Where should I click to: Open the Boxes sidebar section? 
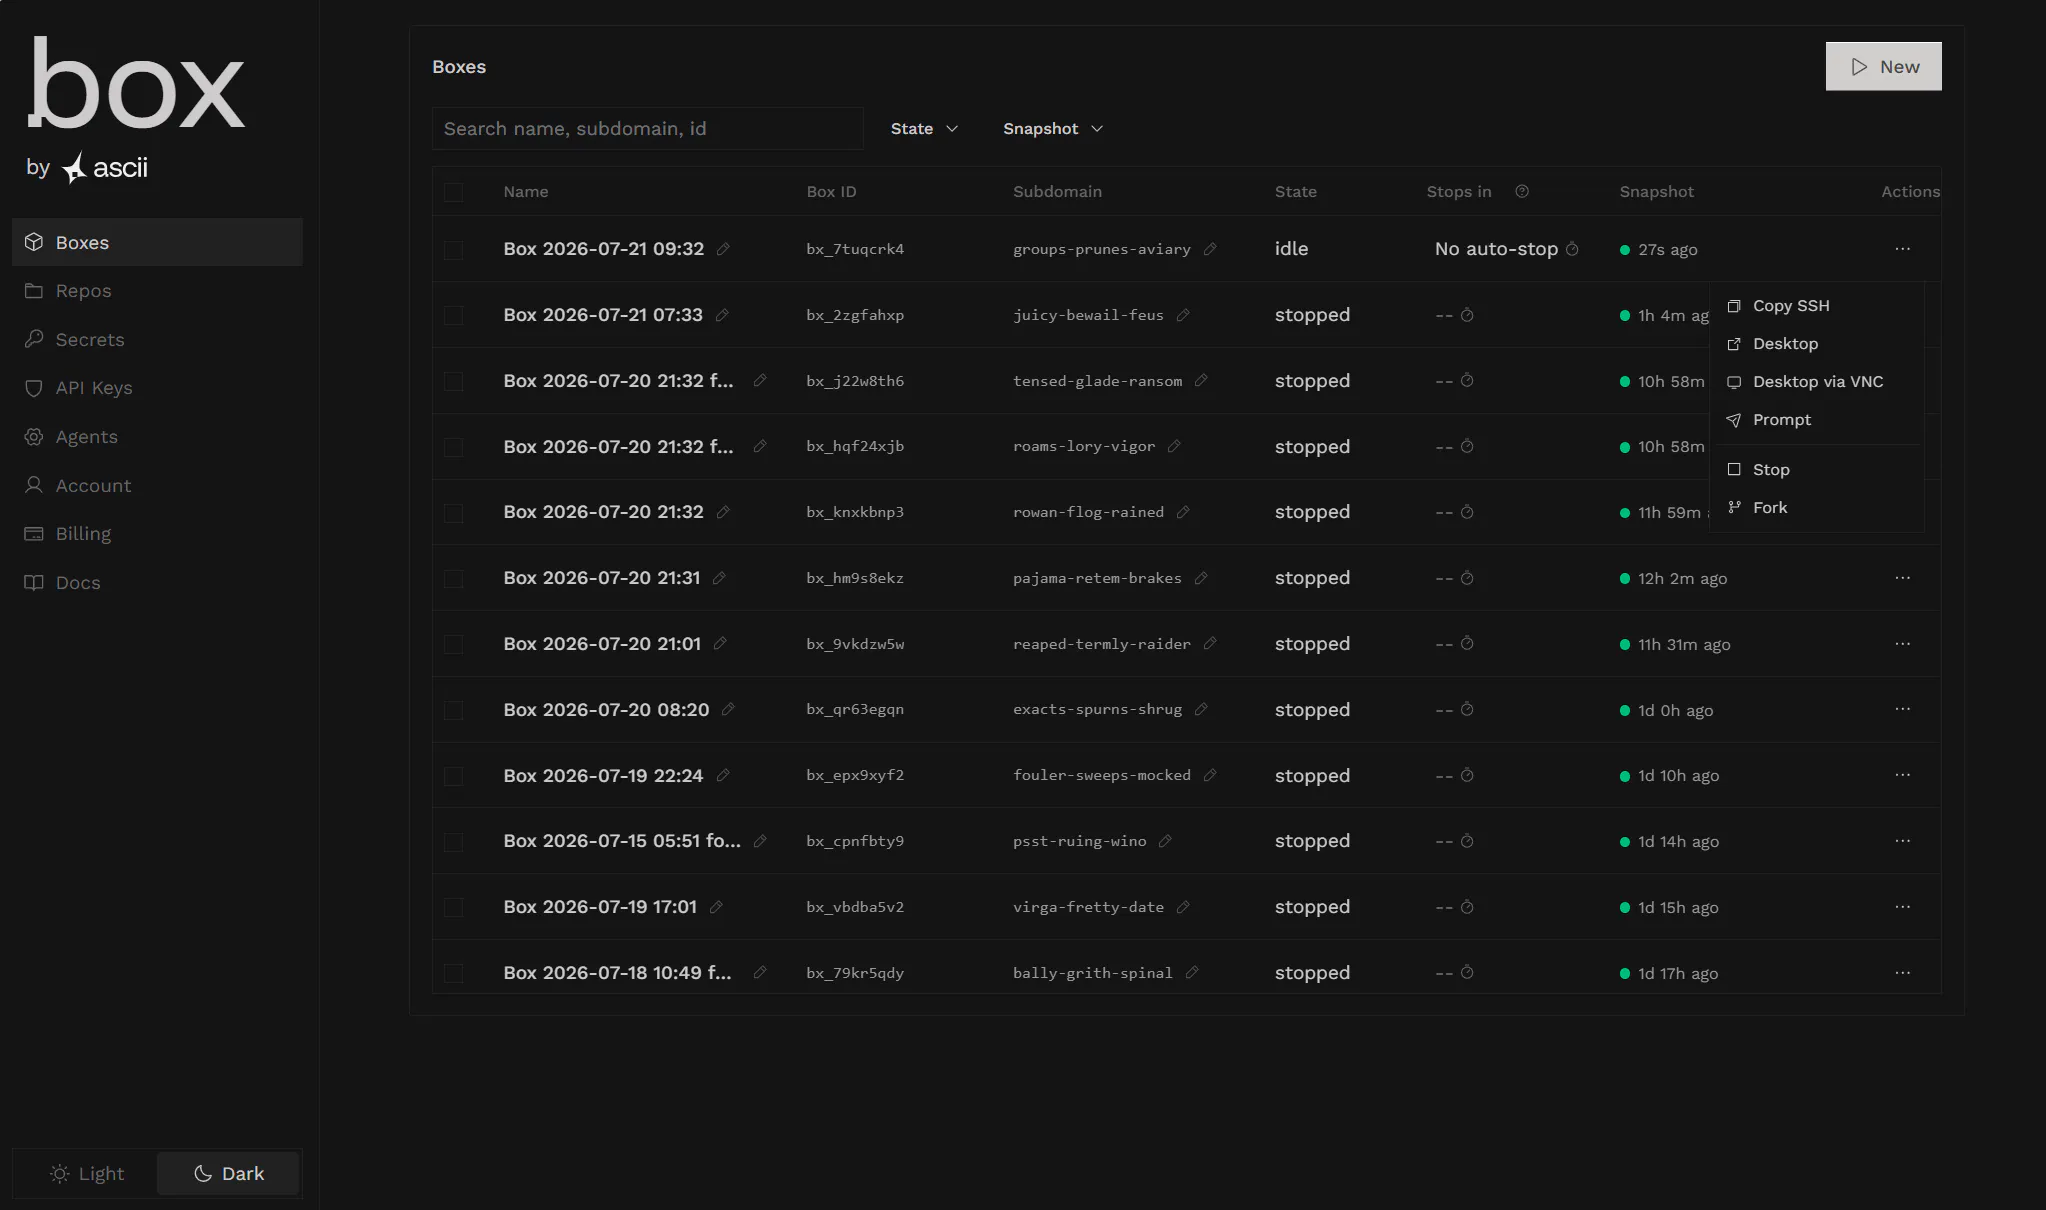click(x=157, y=242)
